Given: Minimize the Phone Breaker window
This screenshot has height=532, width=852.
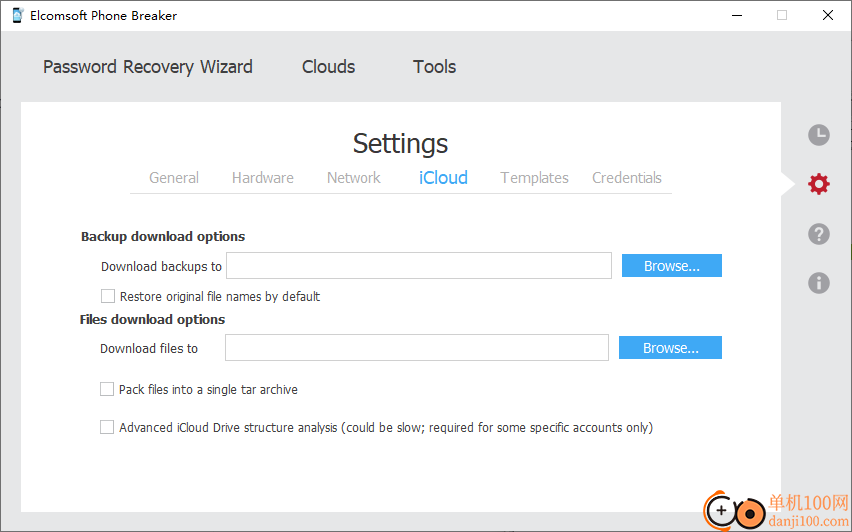Looking at the screenshot, I should click(x=737, y=15).
